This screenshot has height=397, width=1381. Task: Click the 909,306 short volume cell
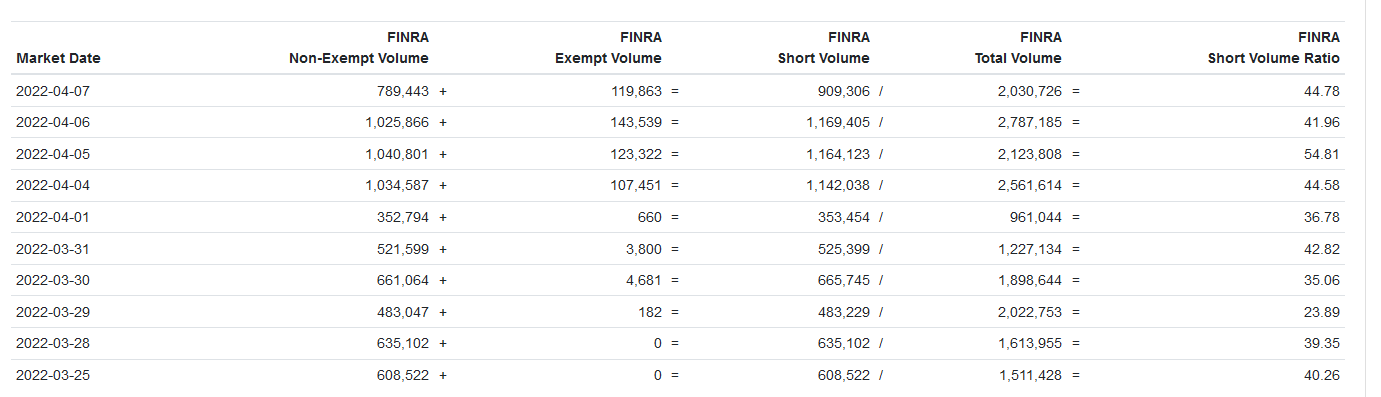(x=844, y=91)
